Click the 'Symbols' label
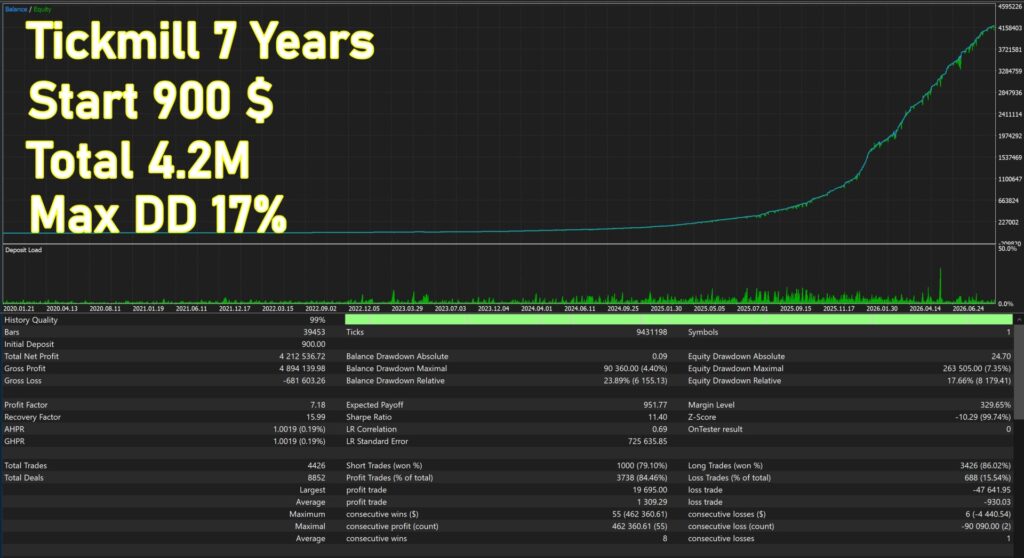1024x558 pixels. [x=703, y=332]
